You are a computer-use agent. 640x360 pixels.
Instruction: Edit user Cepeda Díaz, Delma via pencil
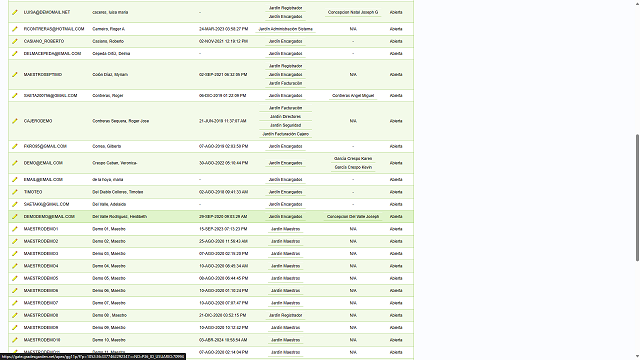point(15,53)
